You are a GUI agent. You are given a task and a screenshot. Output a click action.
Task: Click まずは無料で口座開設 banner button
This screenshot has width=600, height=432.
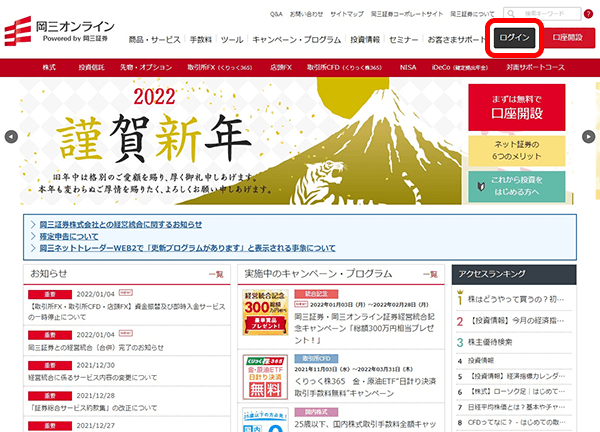click(517, 108)
